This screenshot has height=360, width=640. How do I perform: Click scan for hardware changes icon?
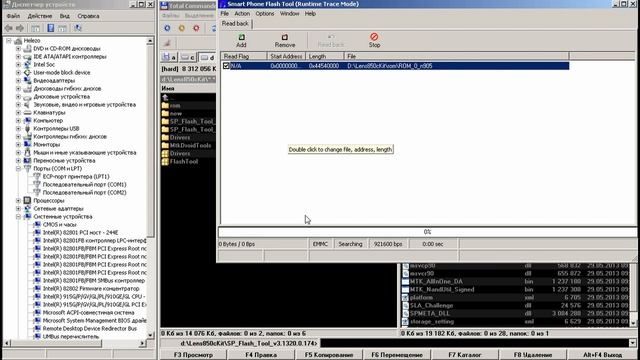78,28
